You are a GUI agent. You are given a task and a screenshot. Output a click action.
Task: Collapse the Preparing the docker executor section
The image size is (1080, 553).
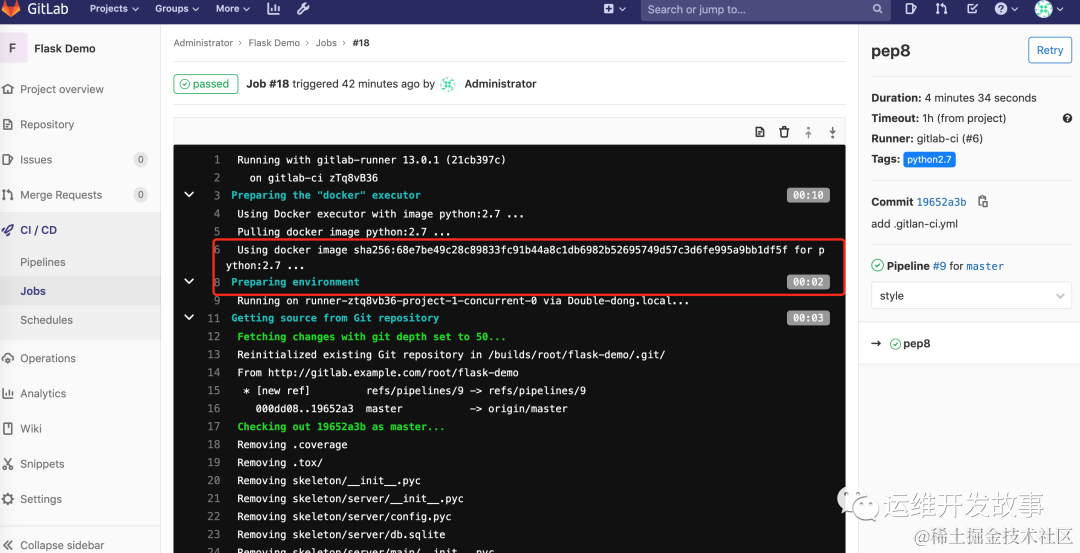click(x=189, y=195)
